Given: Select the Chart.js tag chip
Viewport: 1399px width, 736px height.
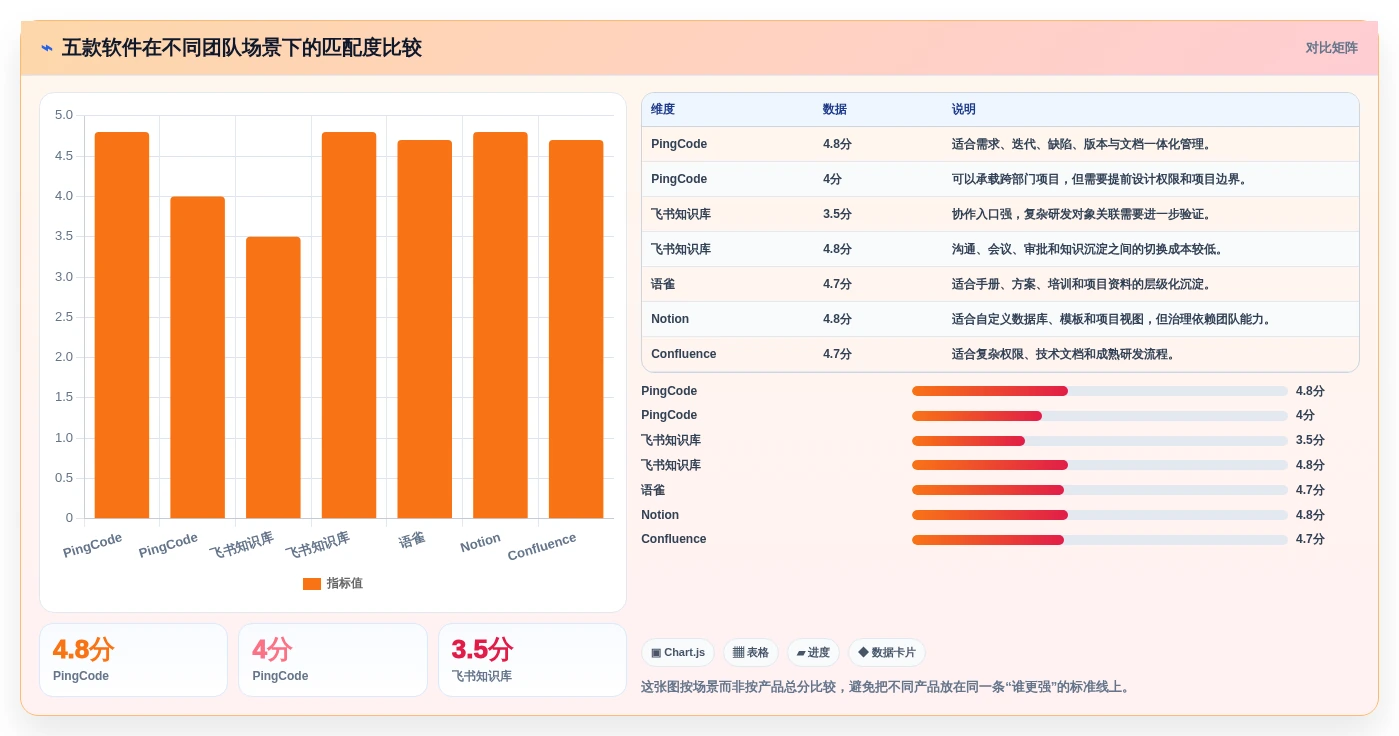Looking at the screenshot, I should coord(678,653).
